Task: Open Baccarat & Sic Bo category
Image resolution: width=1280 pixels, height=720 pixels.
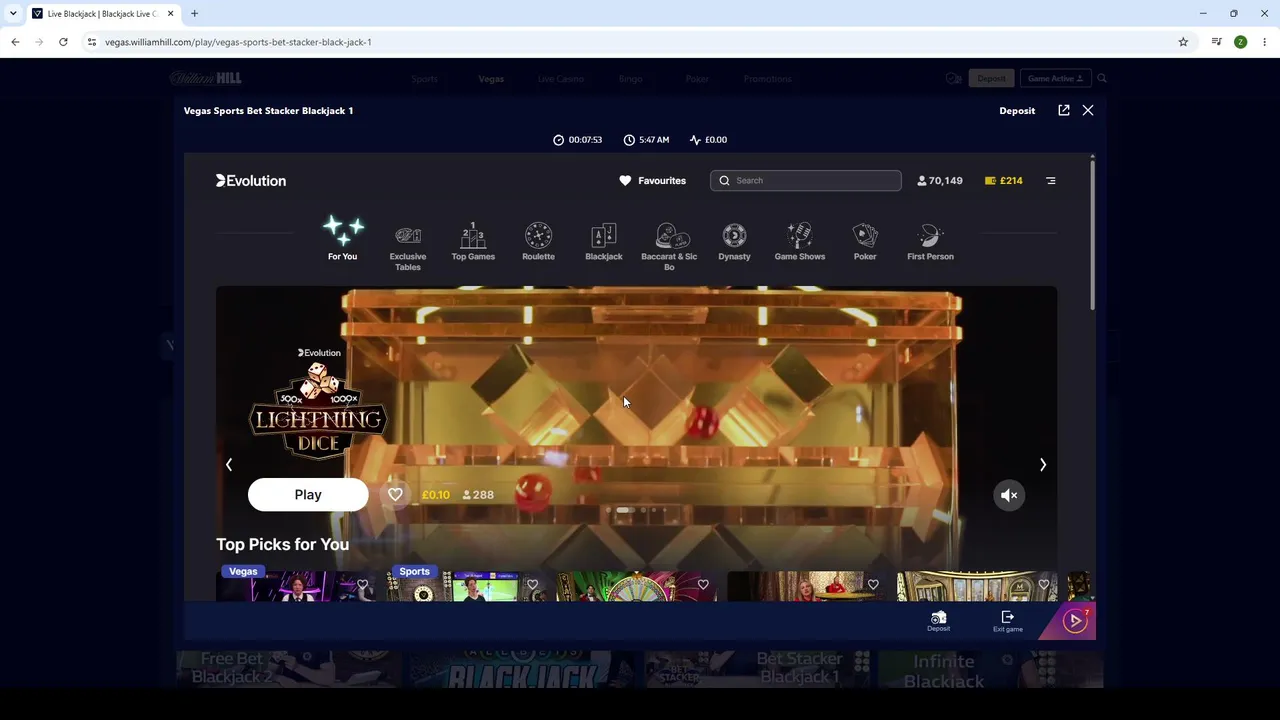Action: [669, 246]
